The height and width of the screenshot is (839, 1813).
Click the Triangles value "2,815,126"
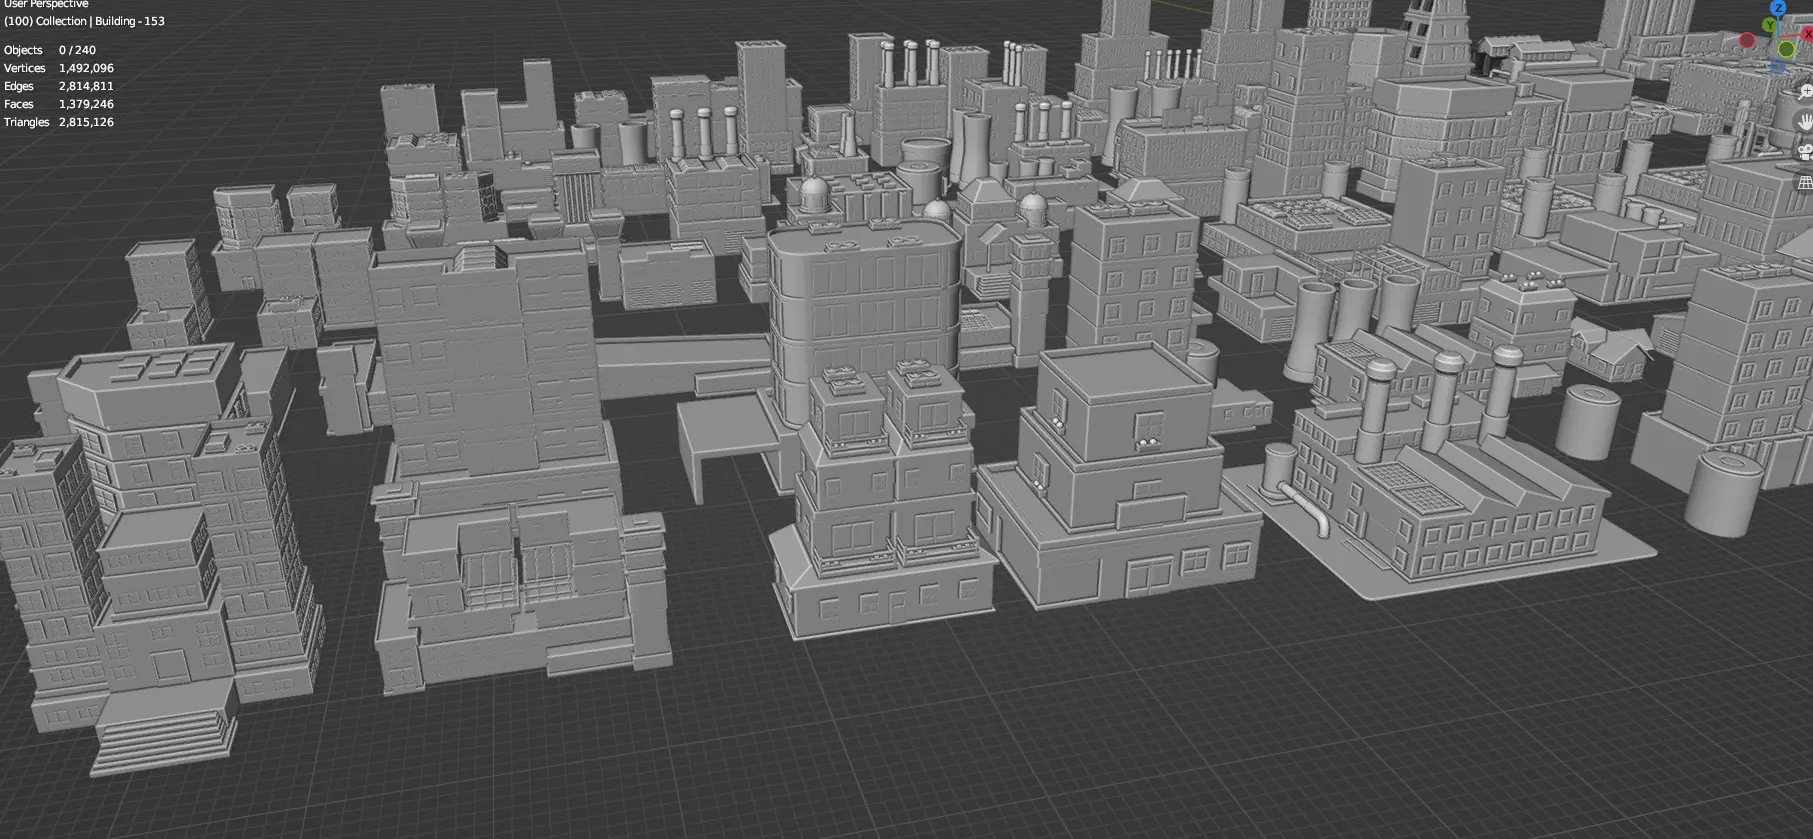86,122
